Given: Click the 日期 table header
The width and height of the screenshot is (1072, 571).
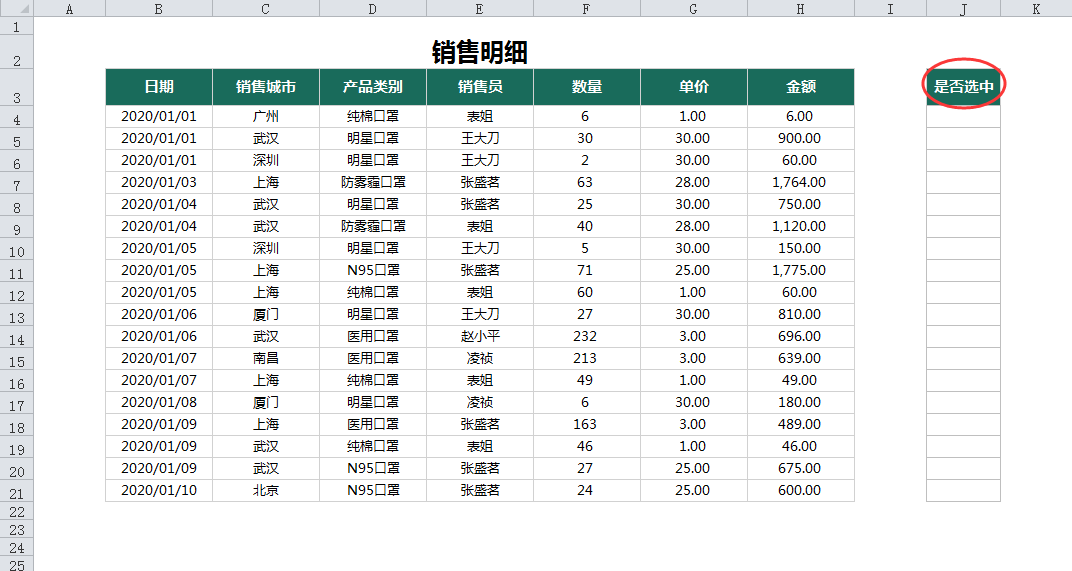Looking at the screenshot, I should tap(159, 87).
